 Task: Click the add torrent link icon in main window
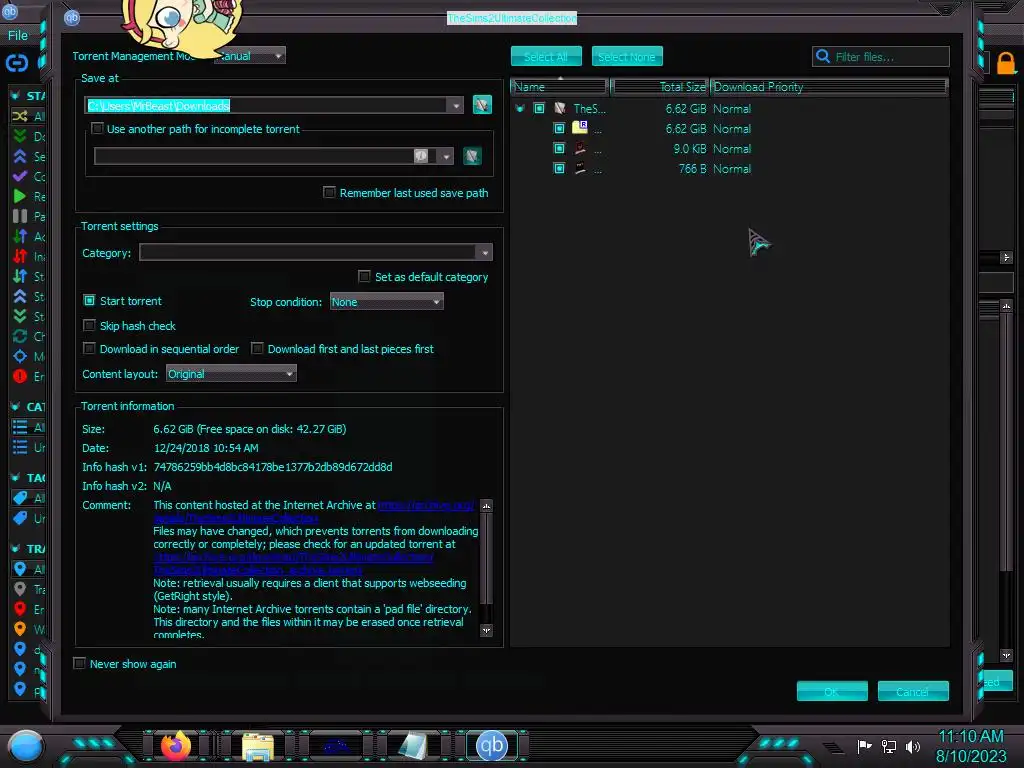tap(17, 63)
